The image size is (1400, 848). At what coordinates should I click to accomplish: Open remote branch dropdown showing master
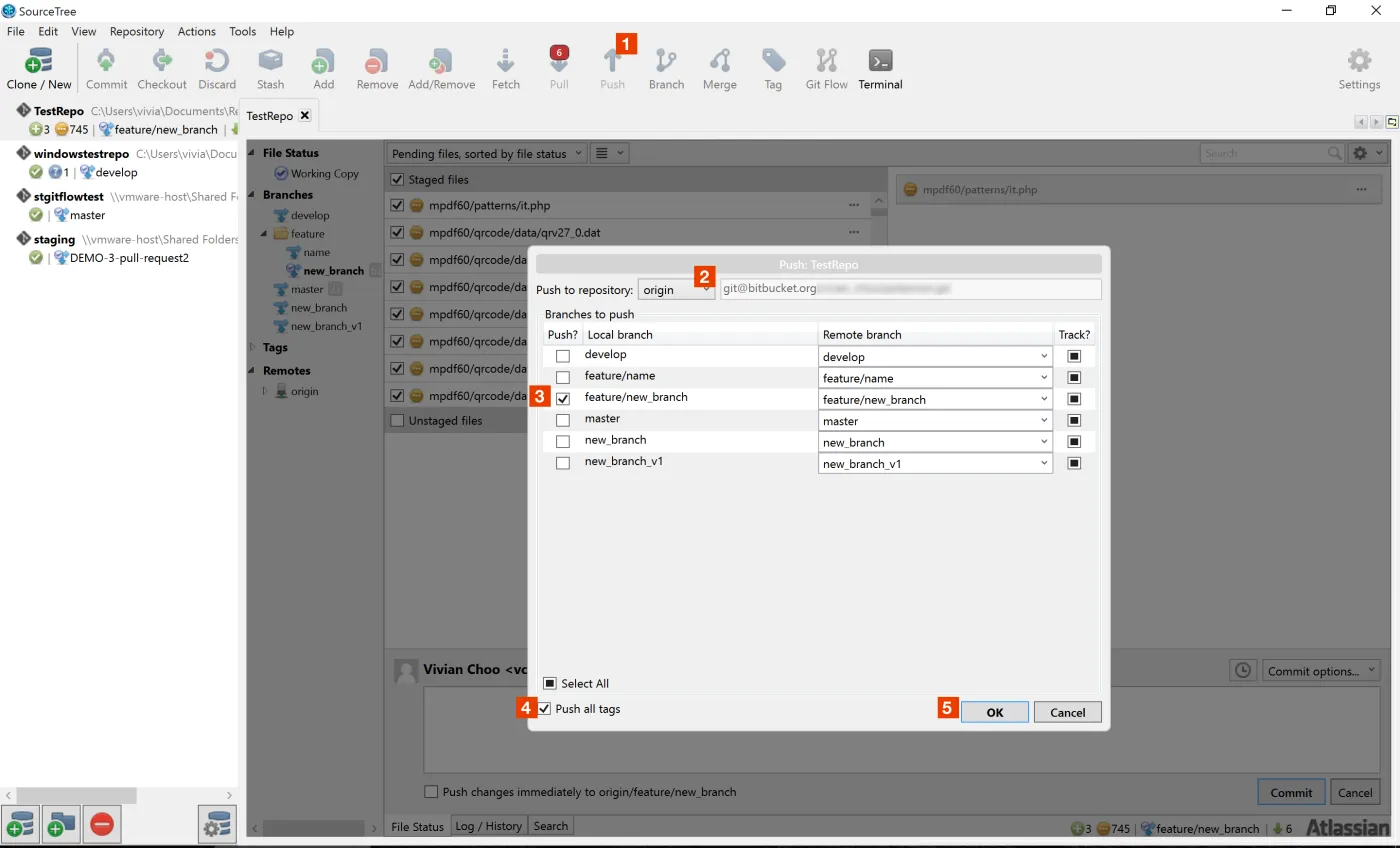pyautogui.click(x=935, y=421)
